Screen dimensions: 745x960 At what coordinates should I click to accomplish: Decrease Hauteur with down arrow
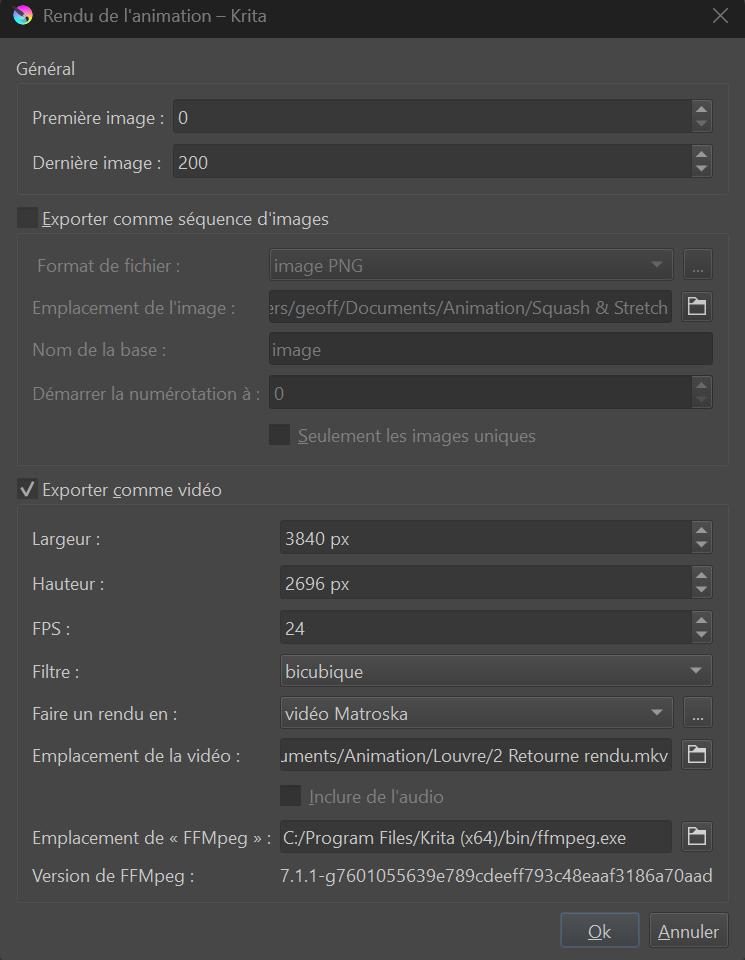702,589
